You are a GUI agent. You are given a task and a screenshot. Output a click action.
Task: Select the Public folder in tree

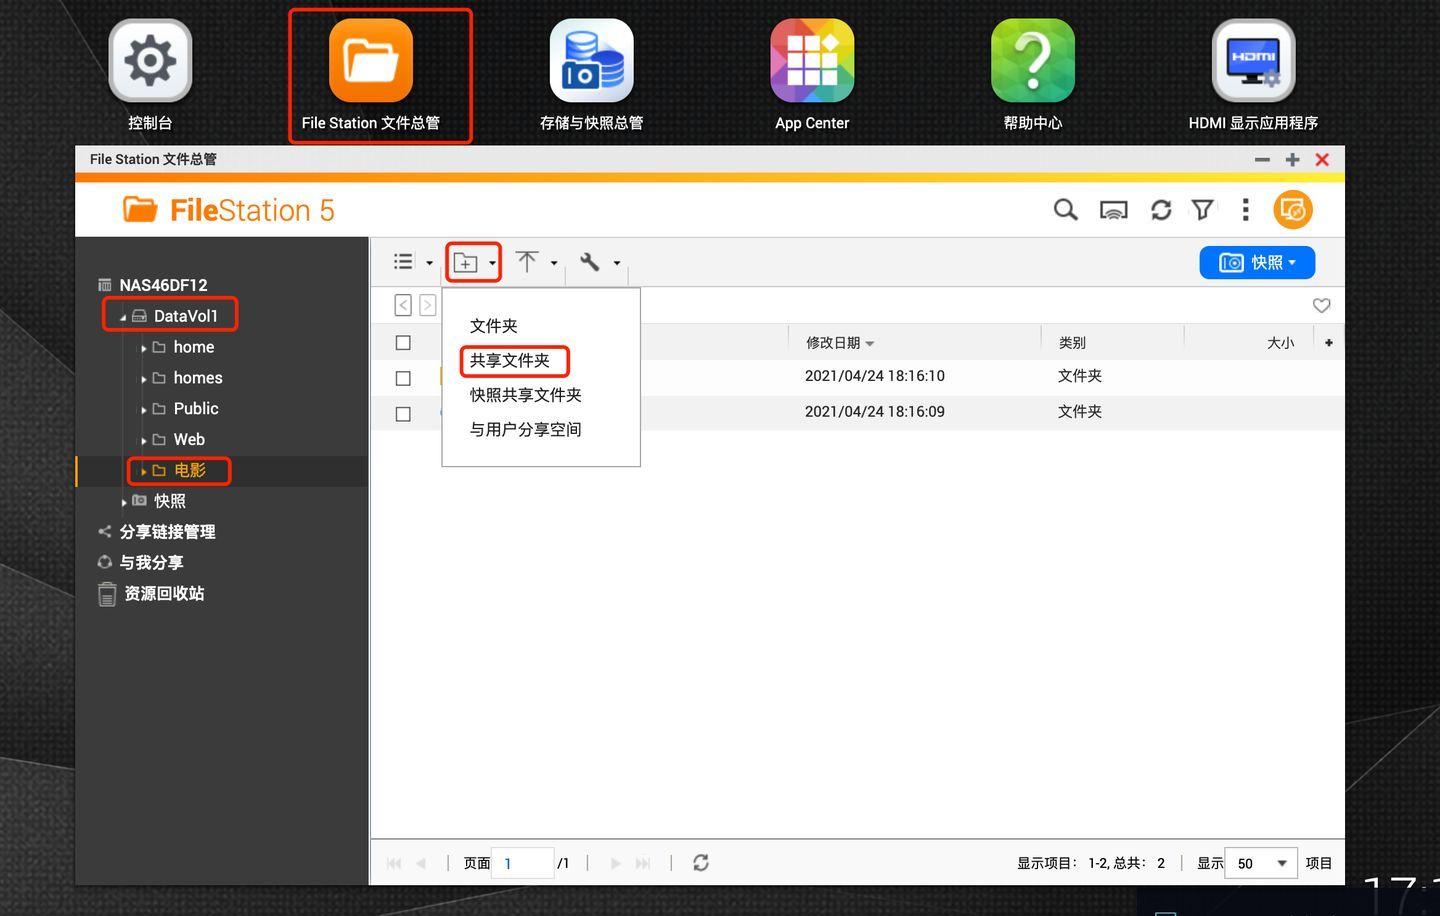[196, 408]
